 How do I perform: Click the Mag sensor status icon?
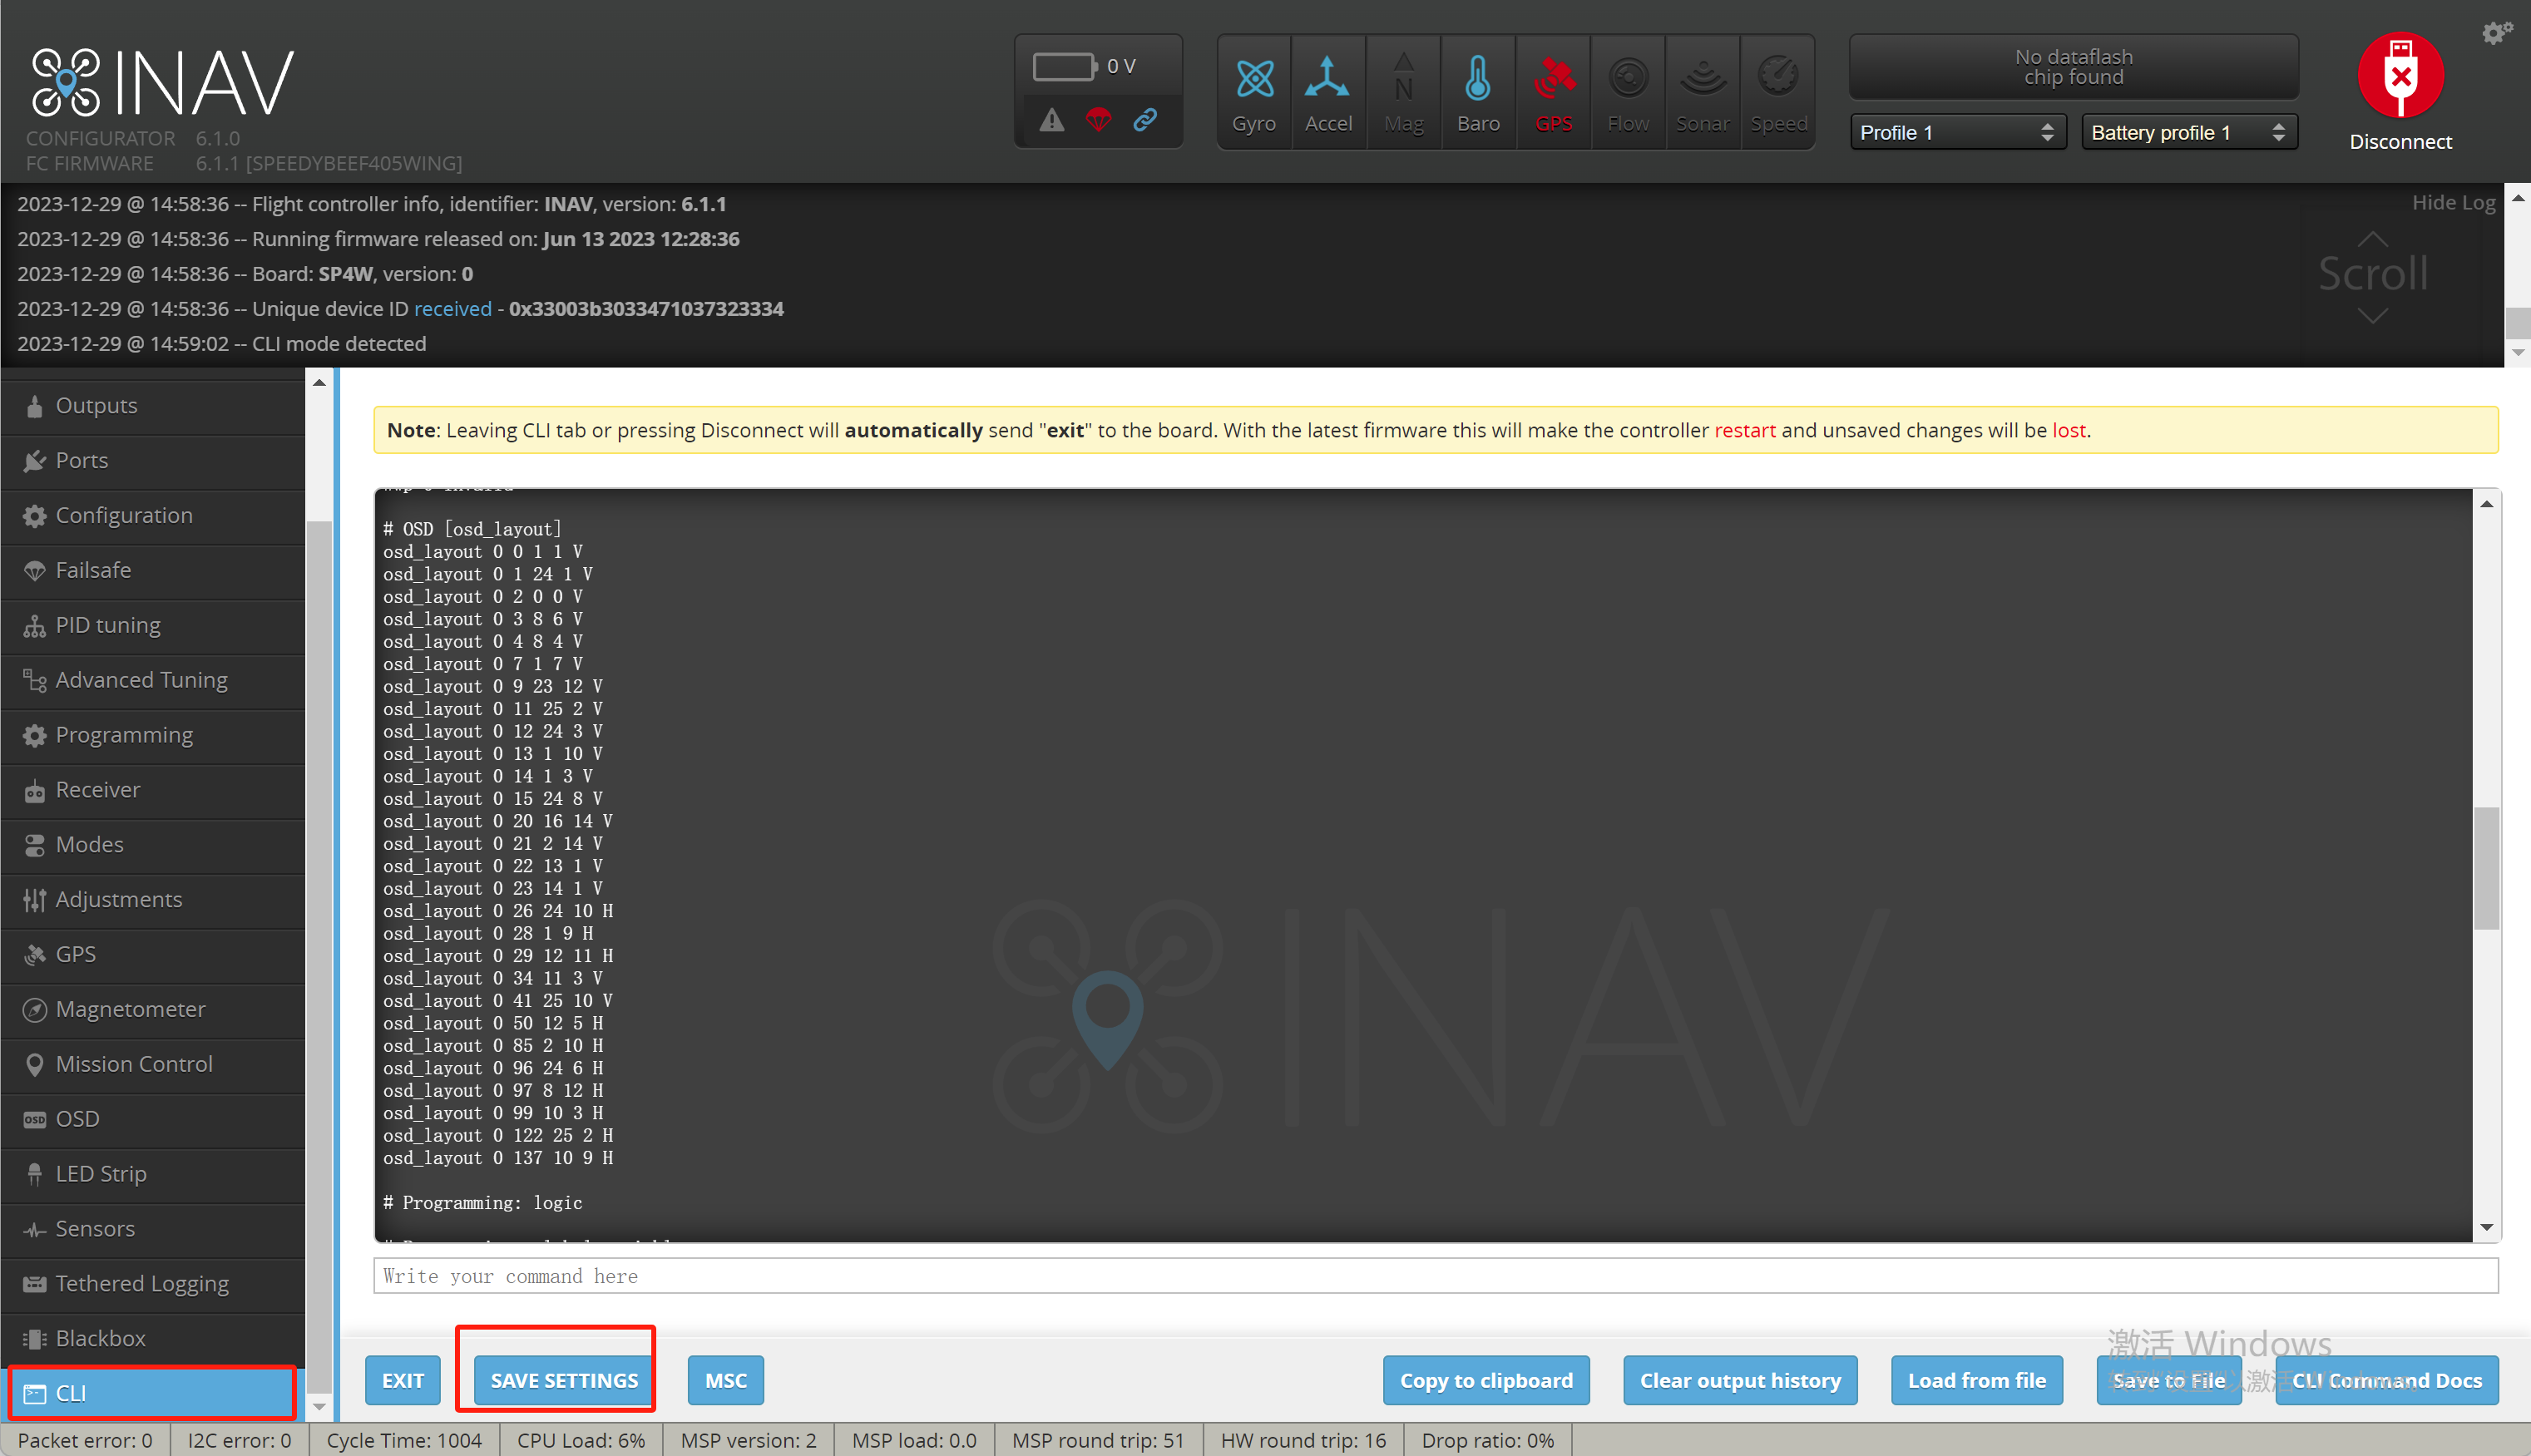pyautogui.click(x=1403, y=92)
